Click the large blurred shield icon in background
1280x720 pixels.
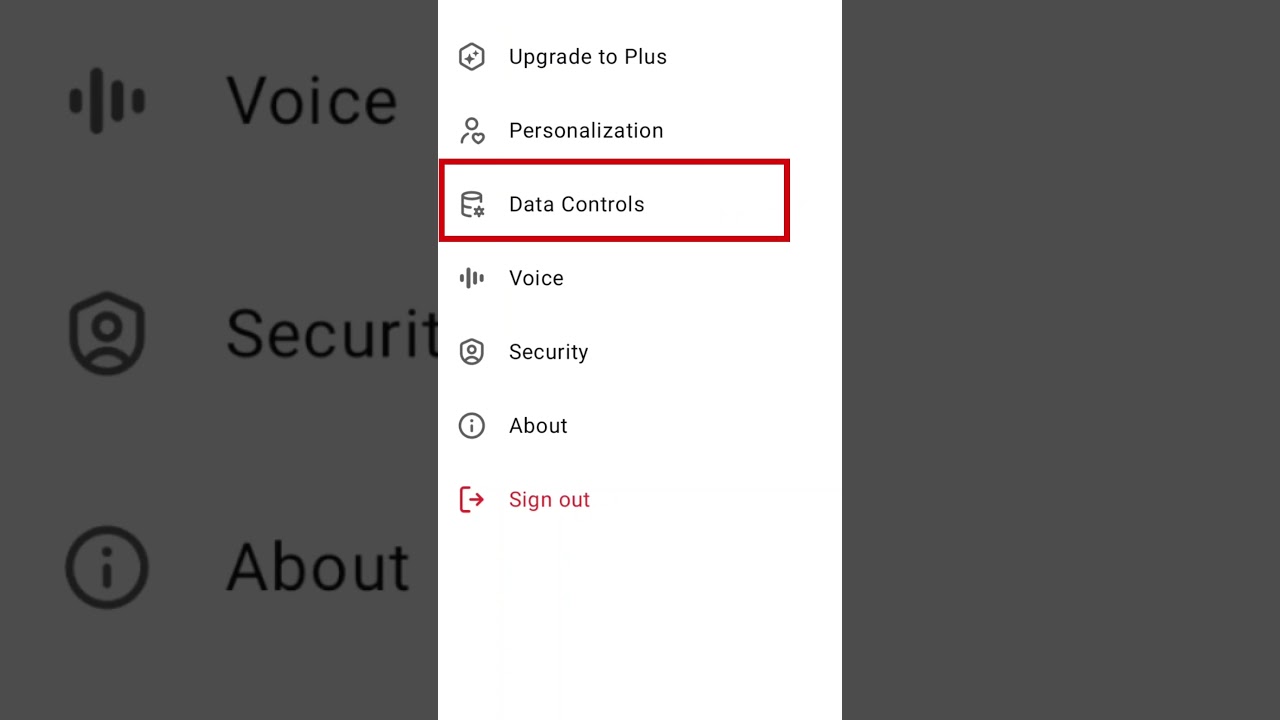click(x=107, y=334)
